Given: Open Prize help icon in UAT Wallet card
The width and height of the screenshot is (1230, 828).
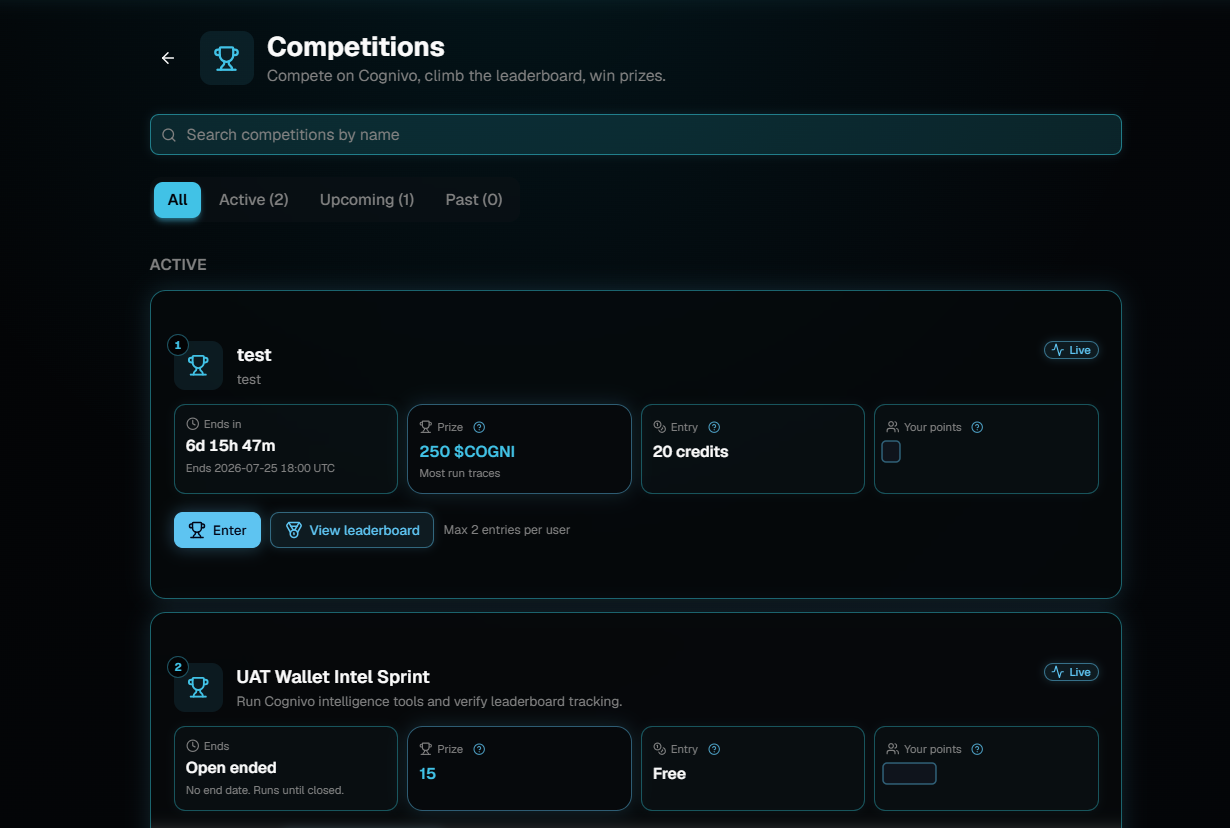Looking at the screenshot, I should pos(479,749).
